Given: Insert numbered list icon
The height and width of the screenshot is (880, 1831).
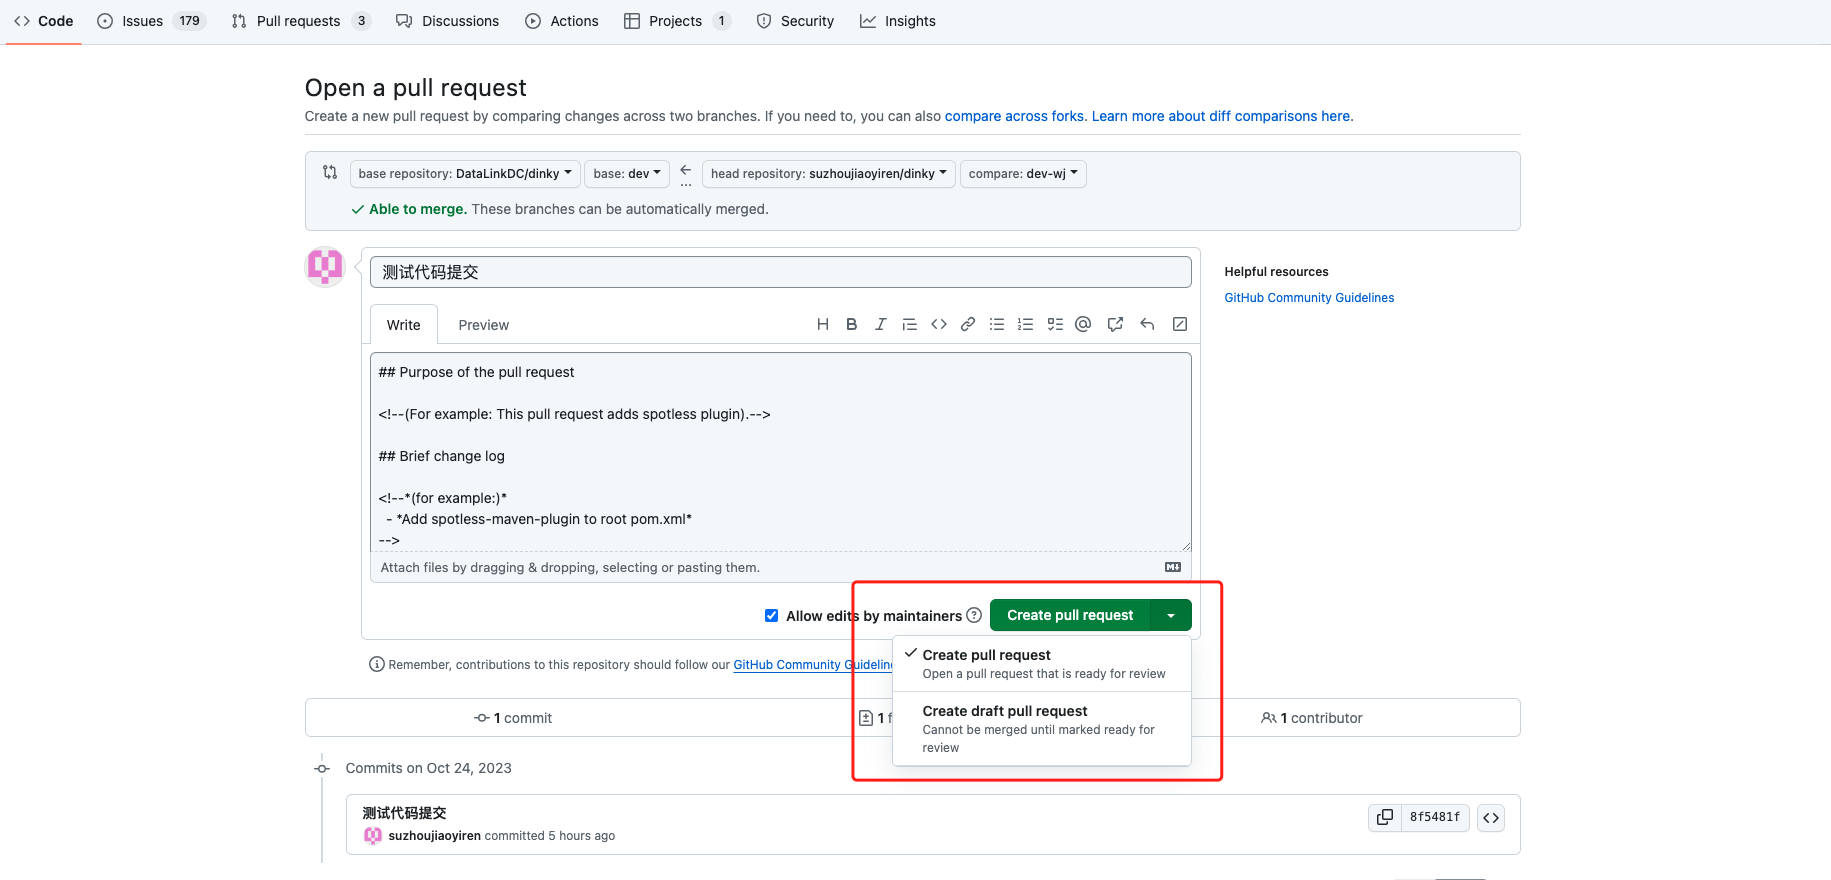Looking at the screenshot, I should coord(1025,324).
